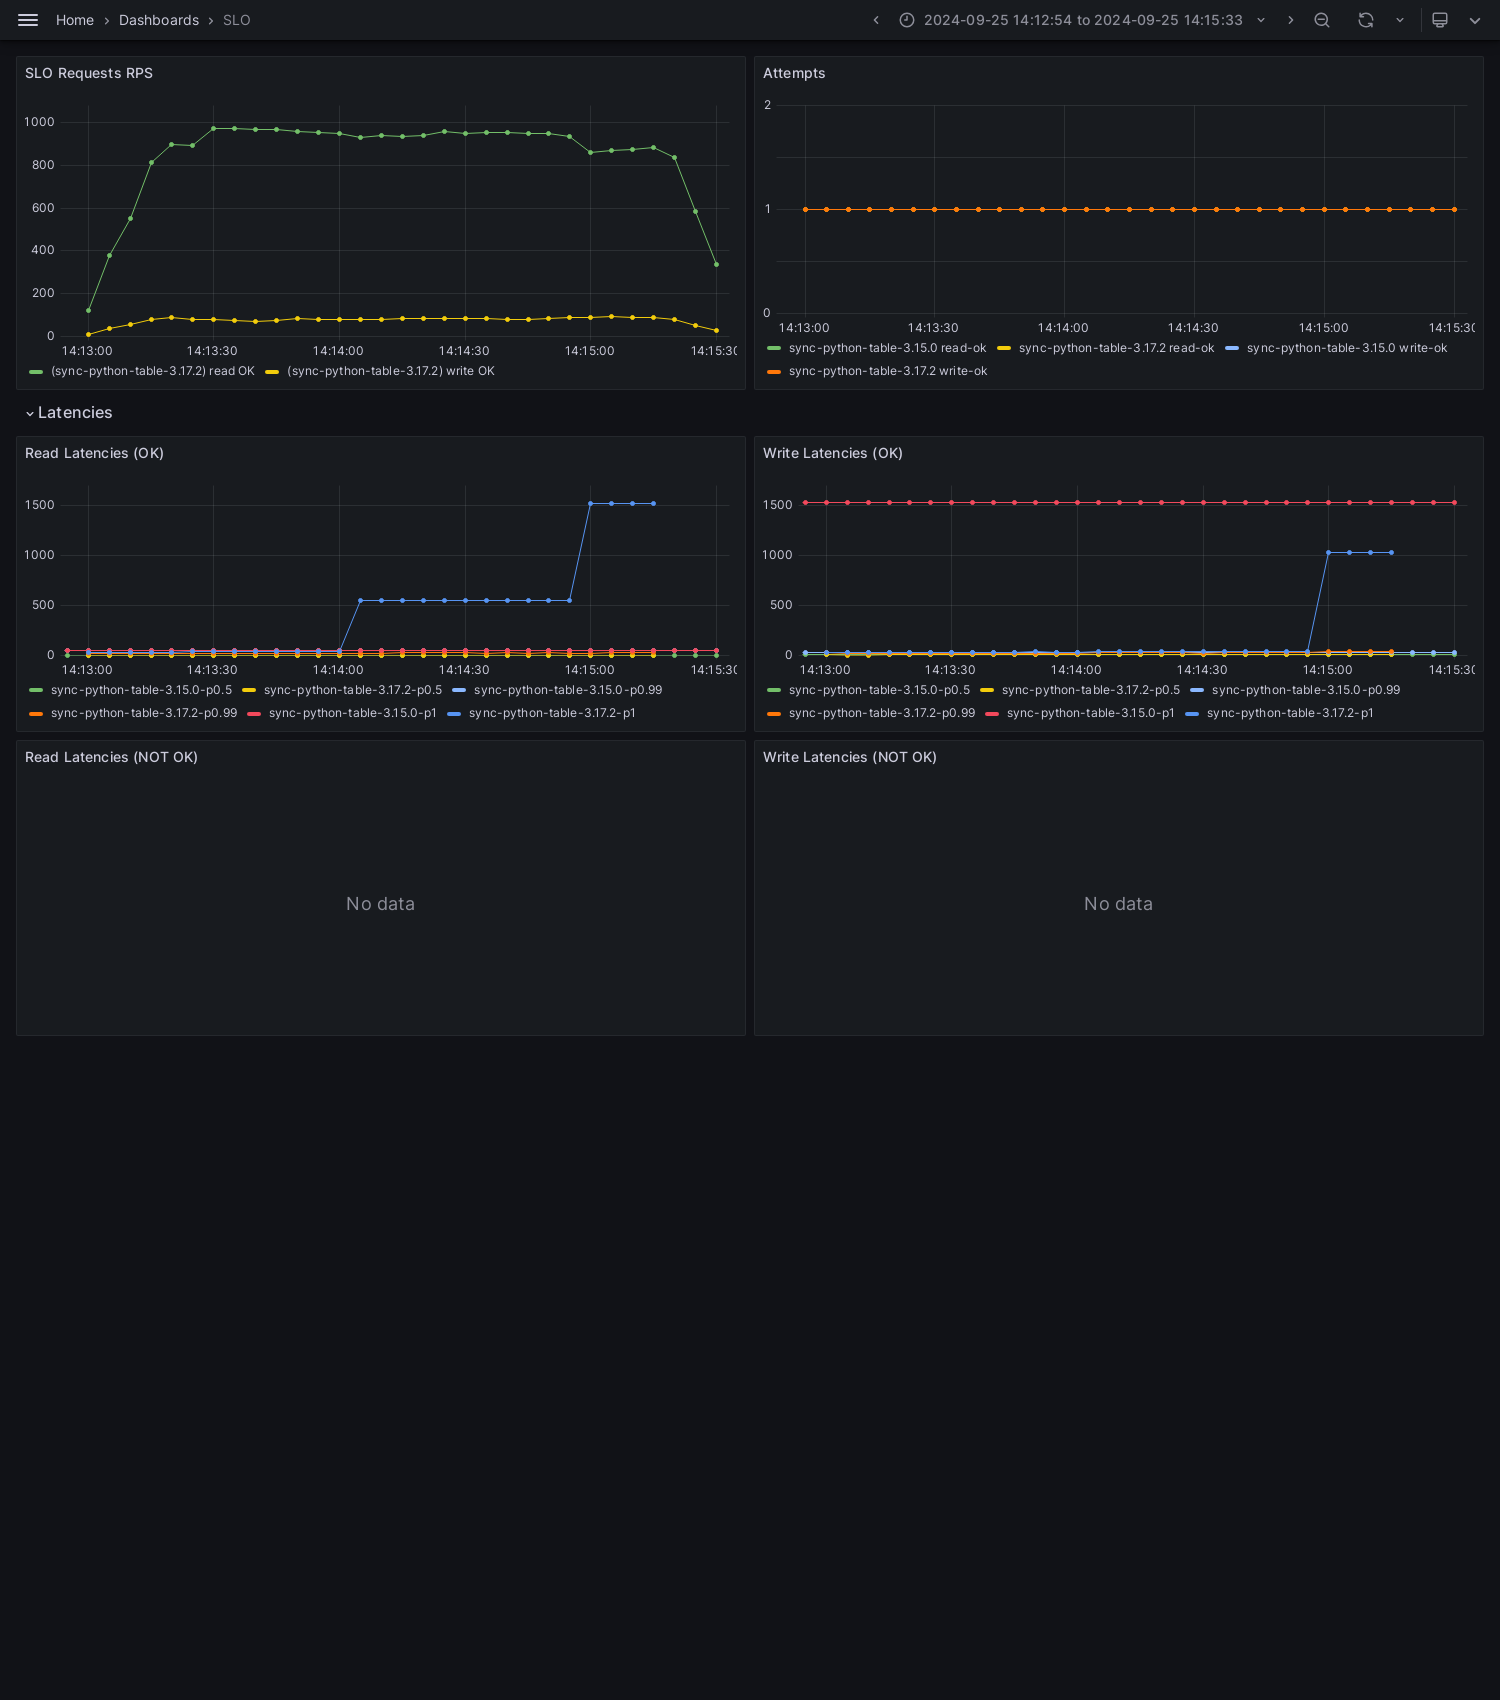Toggle 3.17.2 write-ok in Attempts legend
The height and width of the screenshot is (1700, 1500).
(x=888, y=371)
